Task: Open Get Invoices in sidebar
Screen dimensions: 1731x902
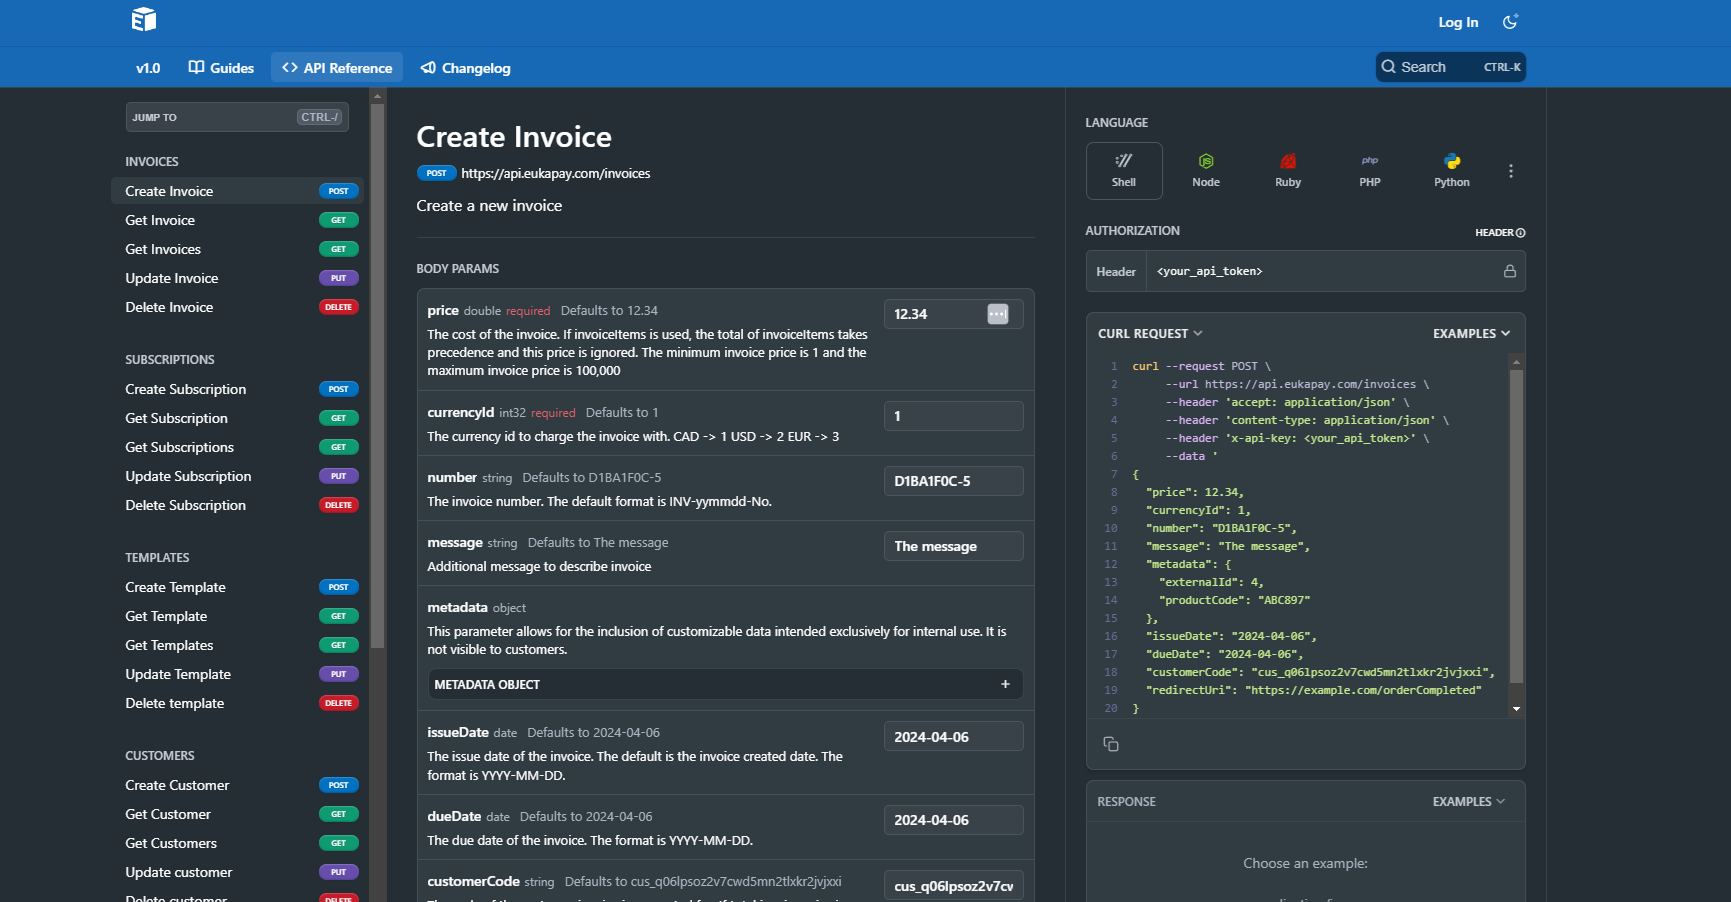Action: [237, 249]
